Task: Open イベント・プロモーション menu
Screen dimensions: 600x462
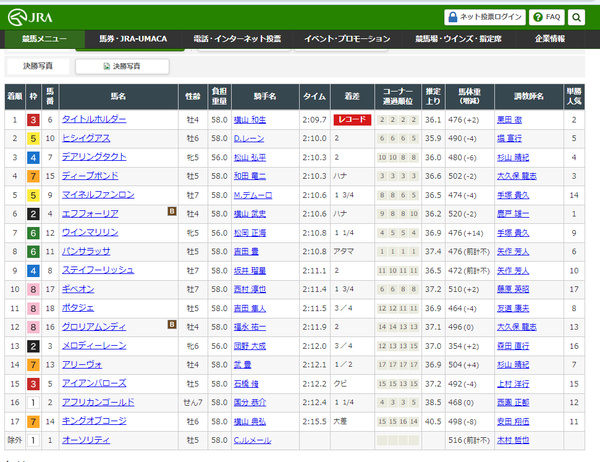Action: point(347,39)
